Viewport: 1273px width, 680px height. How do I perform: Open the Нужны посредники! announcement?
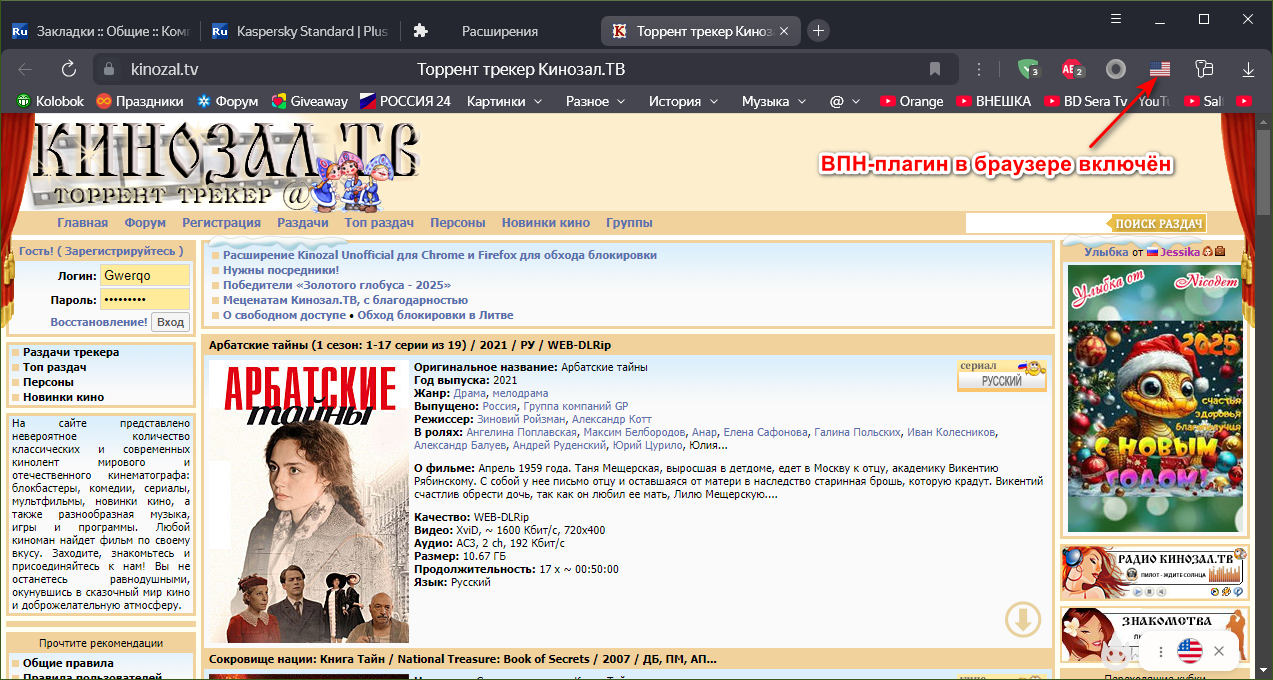click(x=281, y=270)
